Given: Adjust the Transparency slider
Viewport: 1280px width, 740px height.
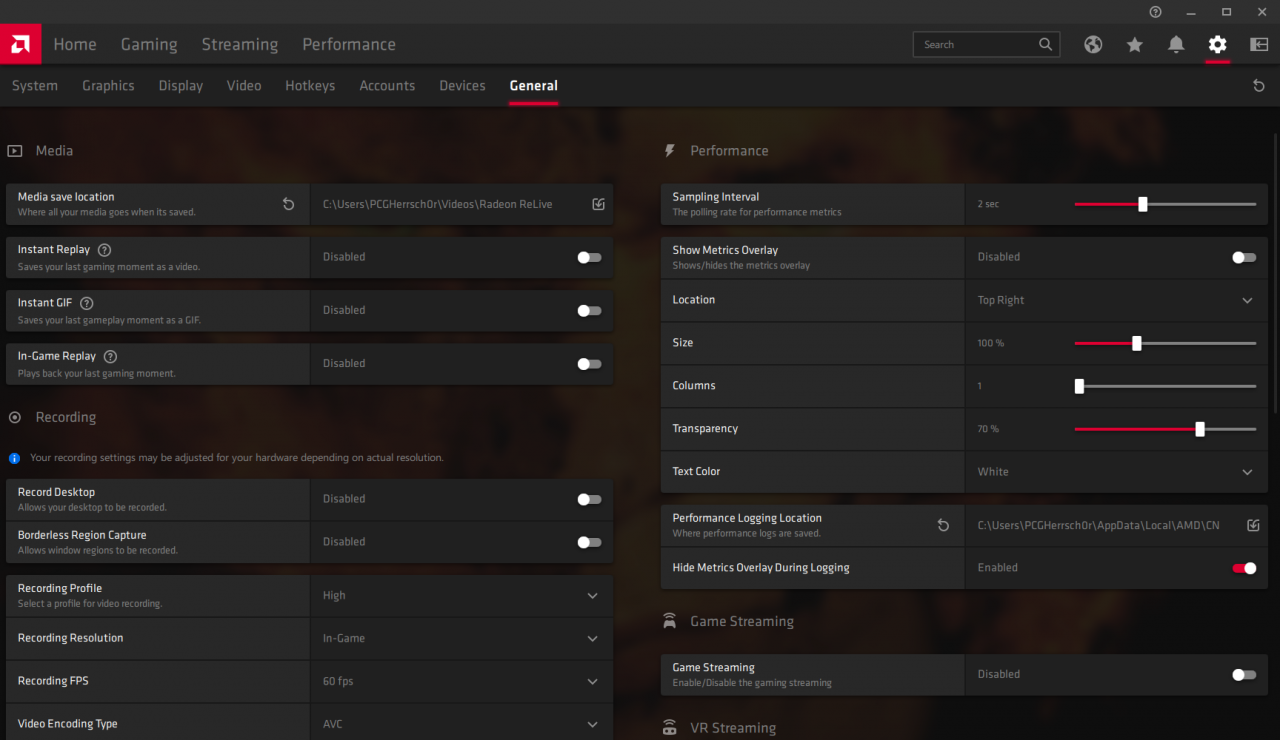Looking at the screenshot, I should point(1165,429).
